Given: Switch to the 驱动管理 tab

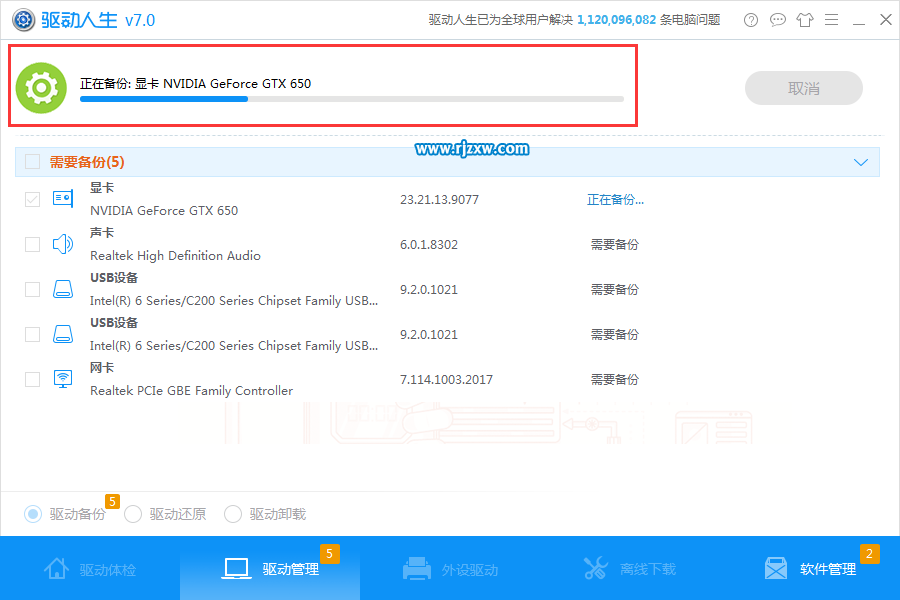Looking at the screenshot, I should tap(270, 568).
